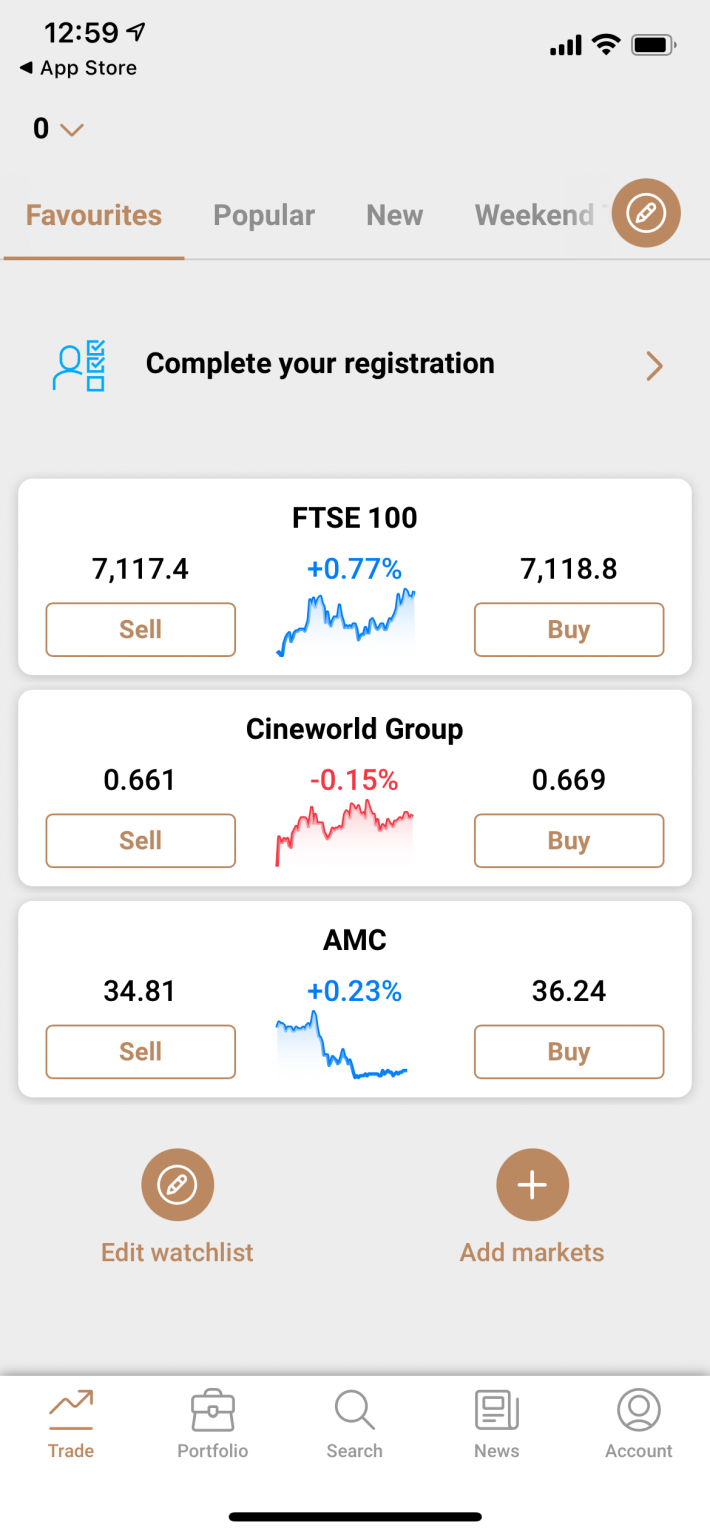The image size is (710, 1536).
Task: Tap the Add markets plus icon
Action: coord(532,1184)
